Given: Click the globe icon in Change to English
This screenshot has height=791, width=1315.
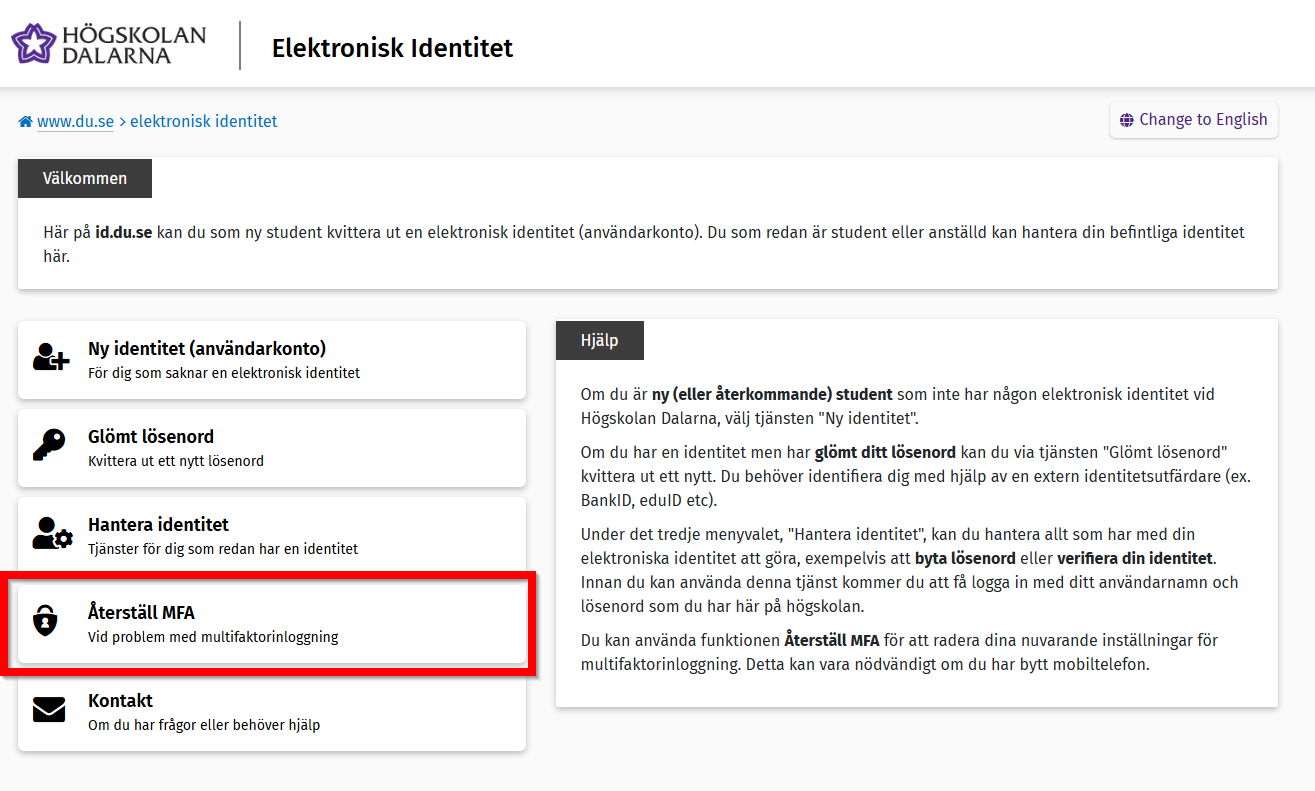Looking at the screenshot, I should 1128,119.
